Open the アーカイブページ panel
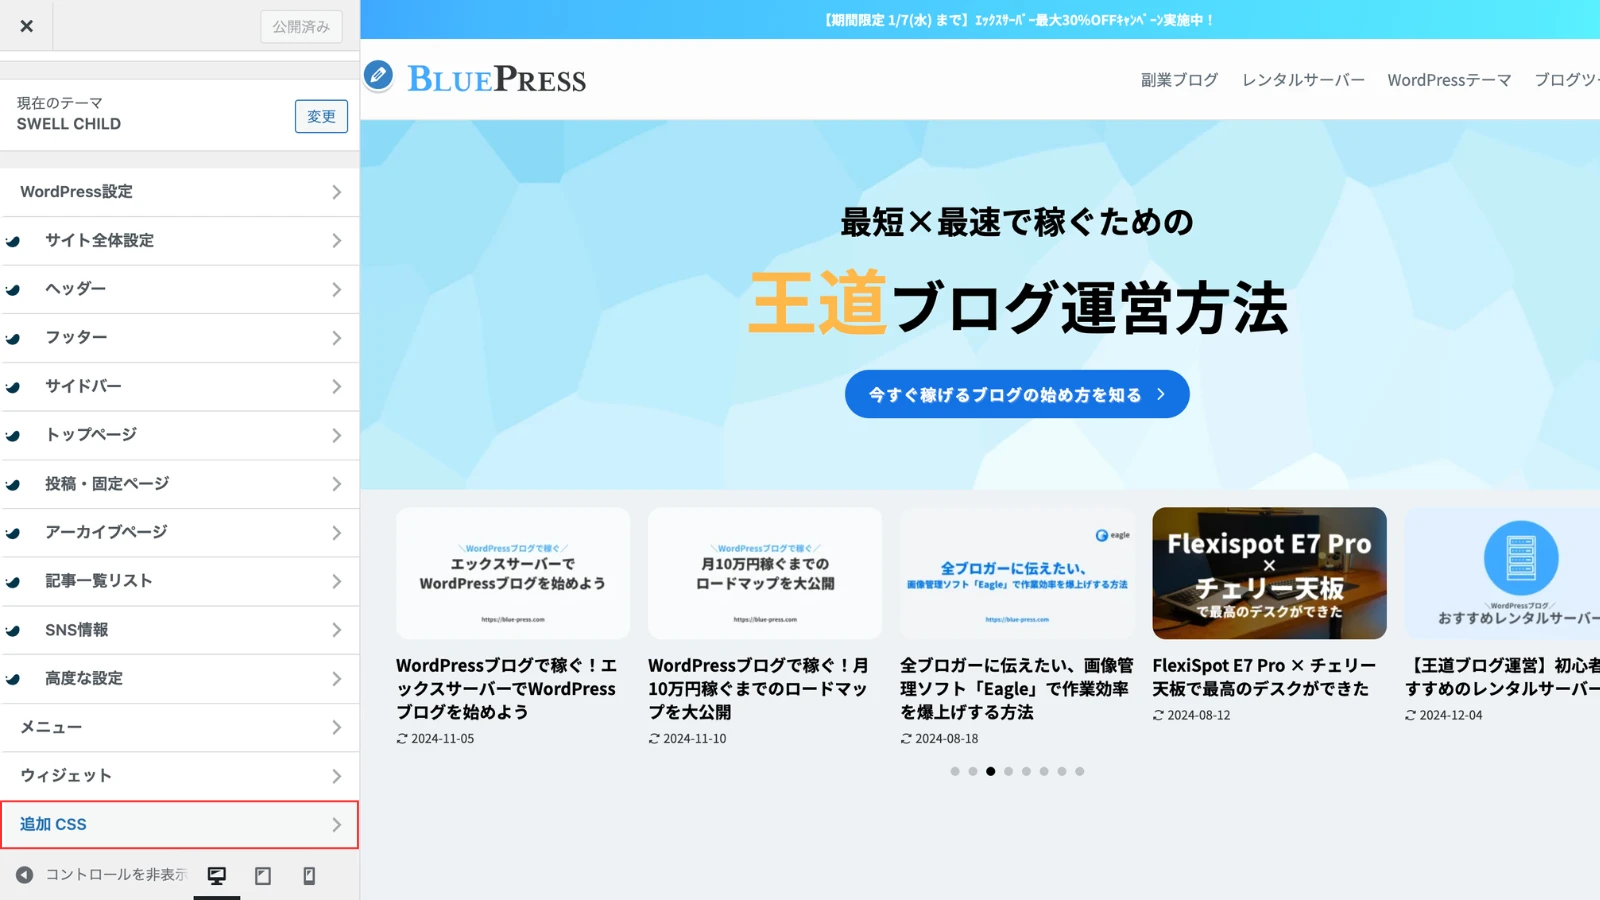The height and width of the screenshot is (900, 1600). tap(180, 533)
